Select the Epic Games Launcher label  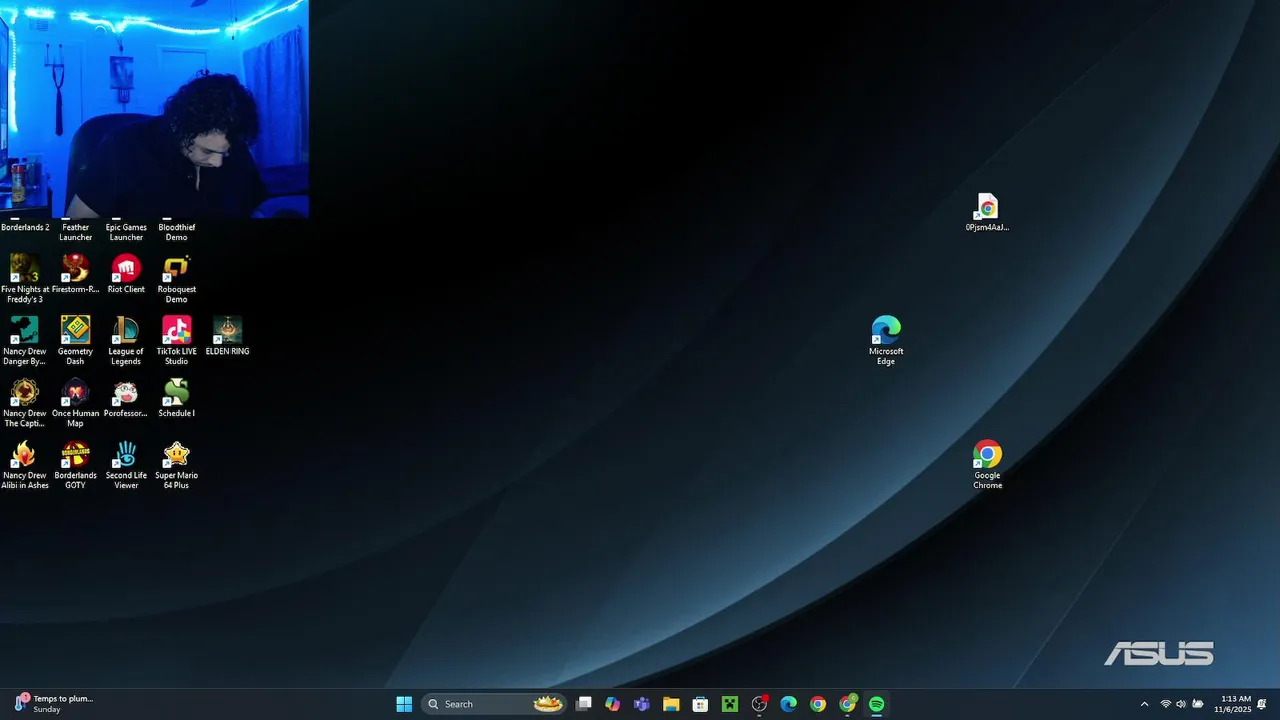tap(126, 232)
